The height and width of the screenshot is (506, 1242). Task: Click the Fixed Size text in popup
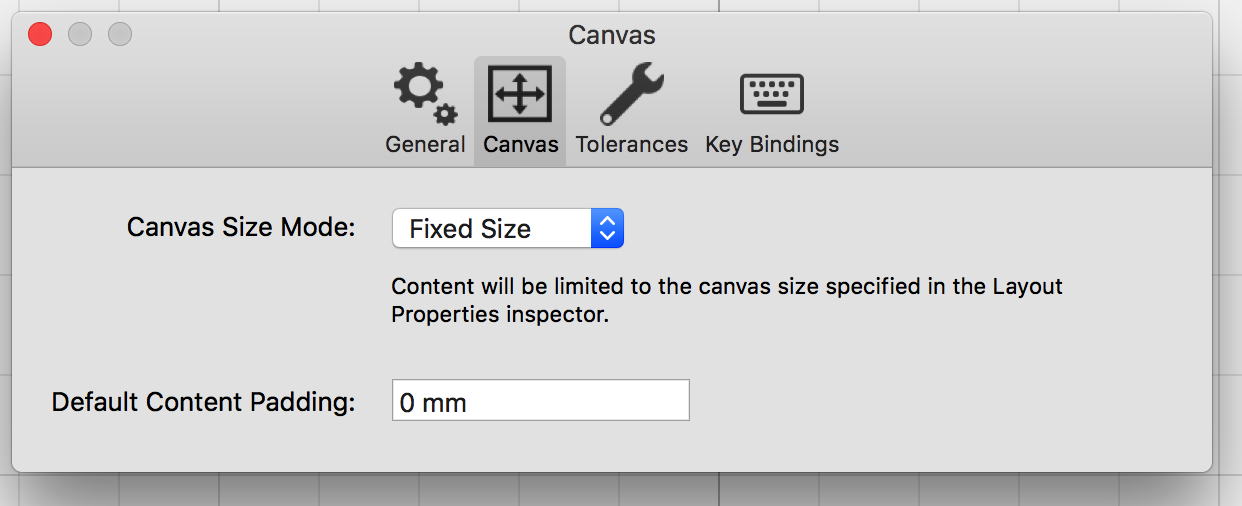click(x=470, y=229)
